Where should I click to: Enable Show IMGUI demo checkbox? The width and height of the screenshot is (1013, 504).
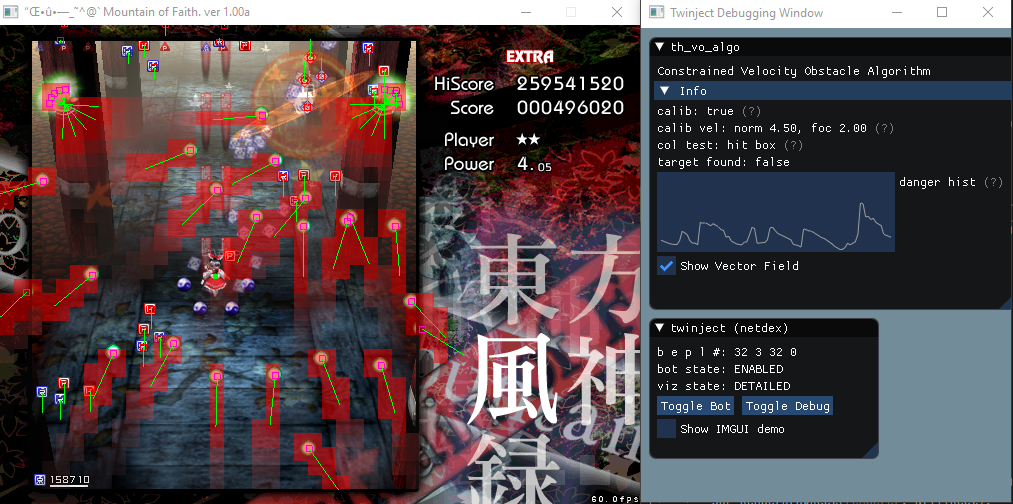[666, 428]
